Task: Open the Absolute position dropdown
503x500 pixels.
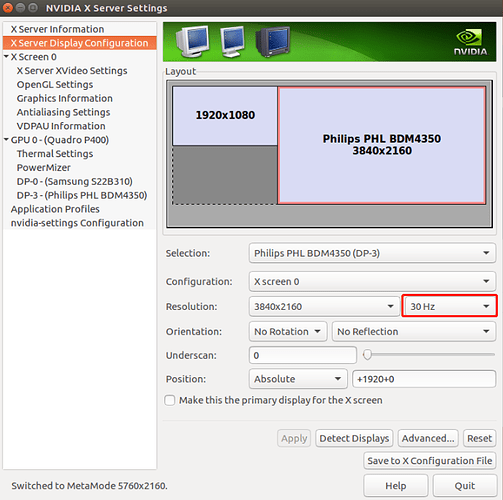Action: click(x=298, y=379)
